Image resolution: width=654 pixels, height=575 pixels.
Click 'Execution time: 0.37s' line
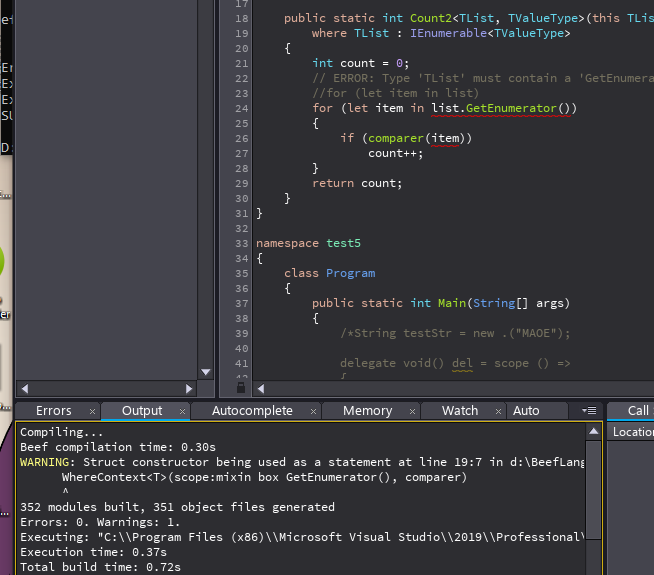pos(93,552)
